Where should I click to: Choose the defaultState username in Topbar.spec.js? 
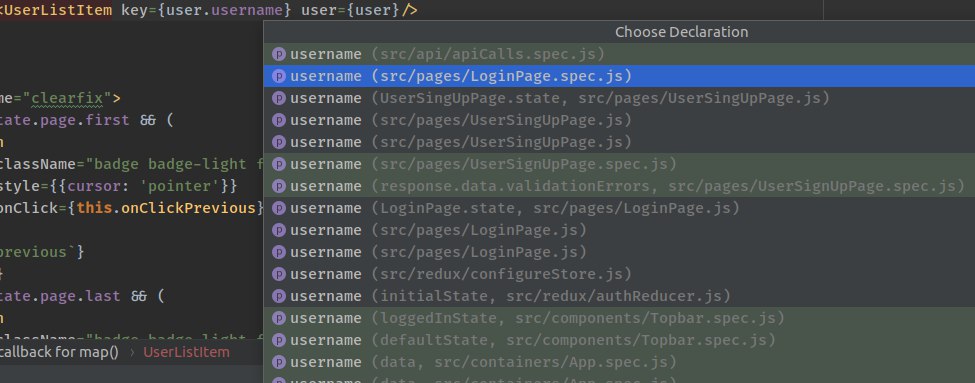pos(619,341)
